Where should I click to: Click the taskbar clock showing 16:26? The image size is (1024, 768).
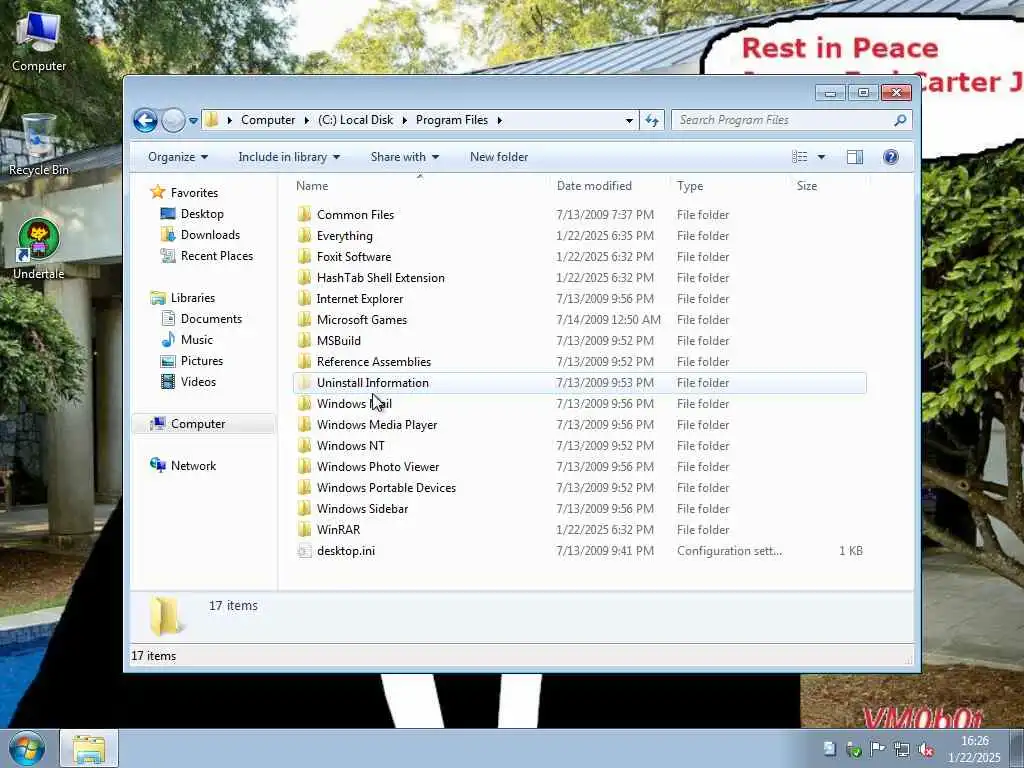(x=974, y=749)
